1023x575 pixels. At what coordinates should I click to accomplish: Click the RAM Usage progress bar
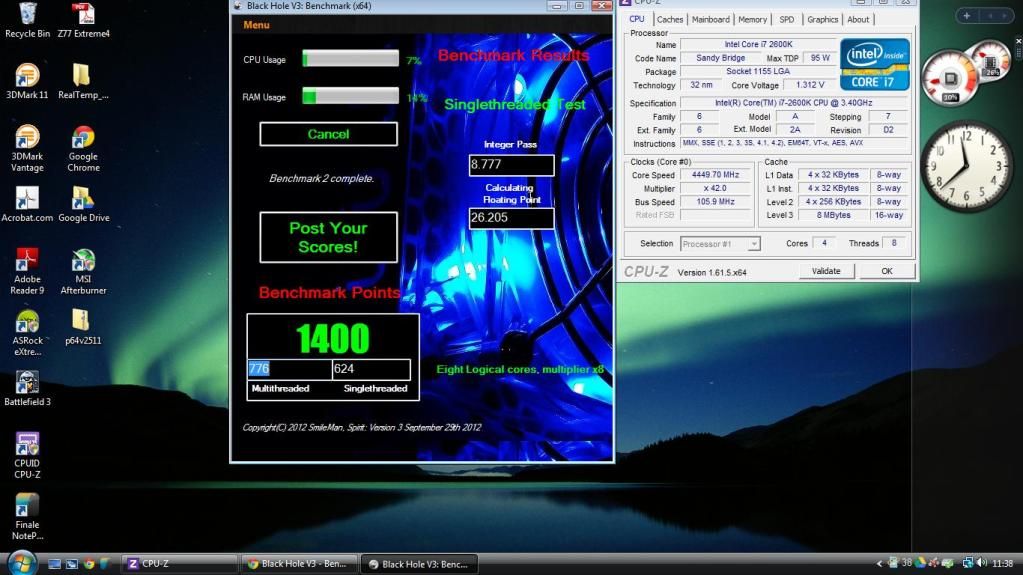[350, 96]
